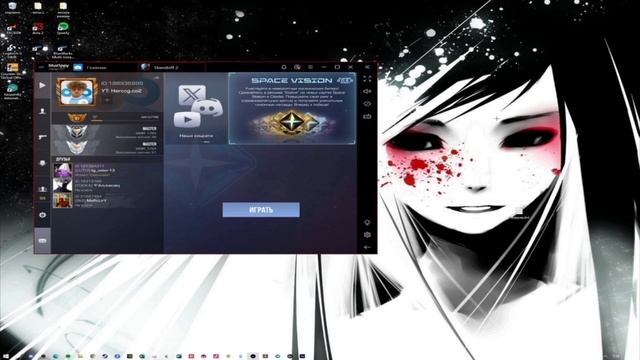The height and width of the screenshot is (360, 640).
Task: Select the play triangle in game sidebar
Action: [x=42, y=85]
